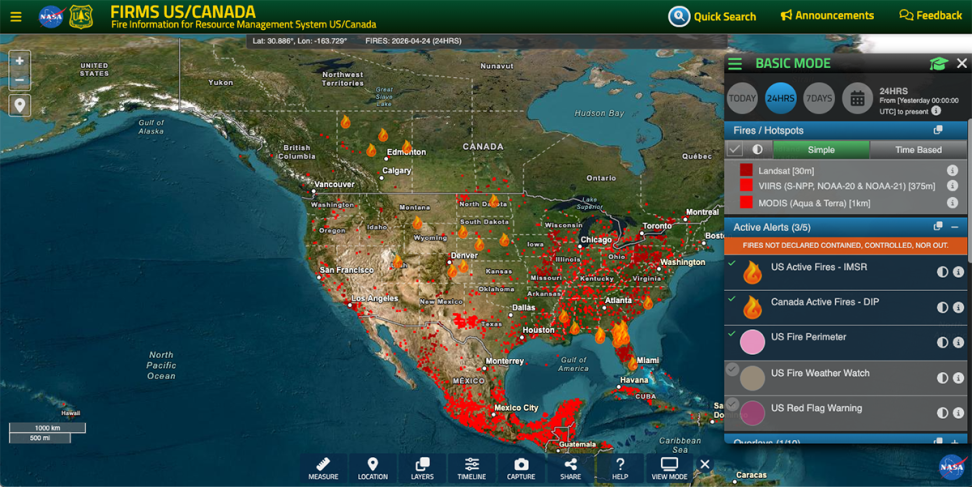Close the Basic Mode panel
Screen dimensions: 972x487
coord(961,63)
